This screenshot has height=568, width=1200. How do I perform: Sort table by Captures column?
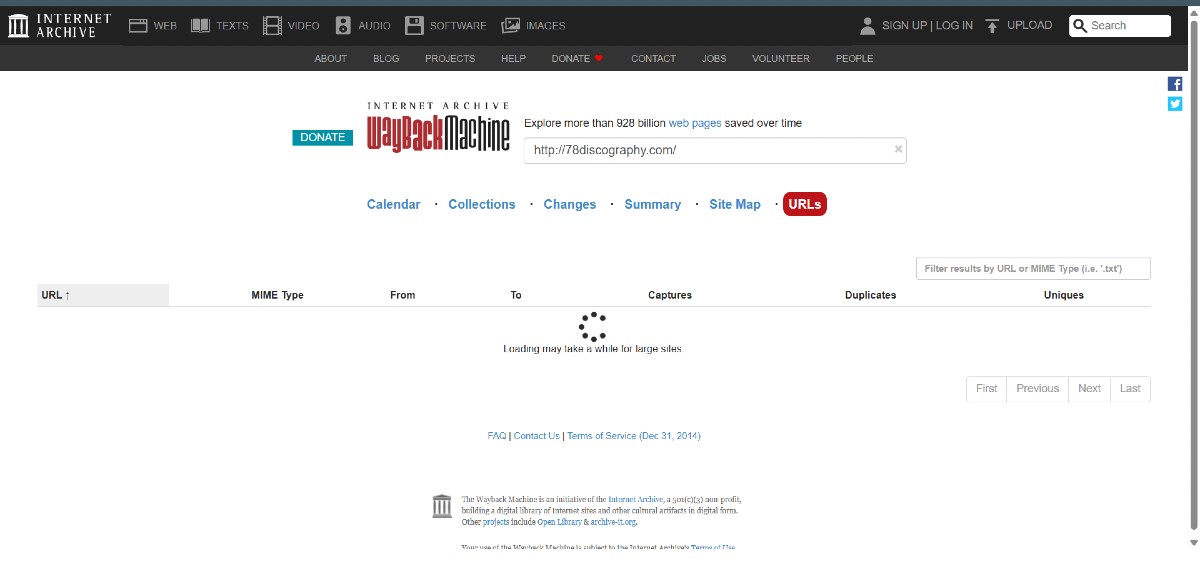pos(670,295)
